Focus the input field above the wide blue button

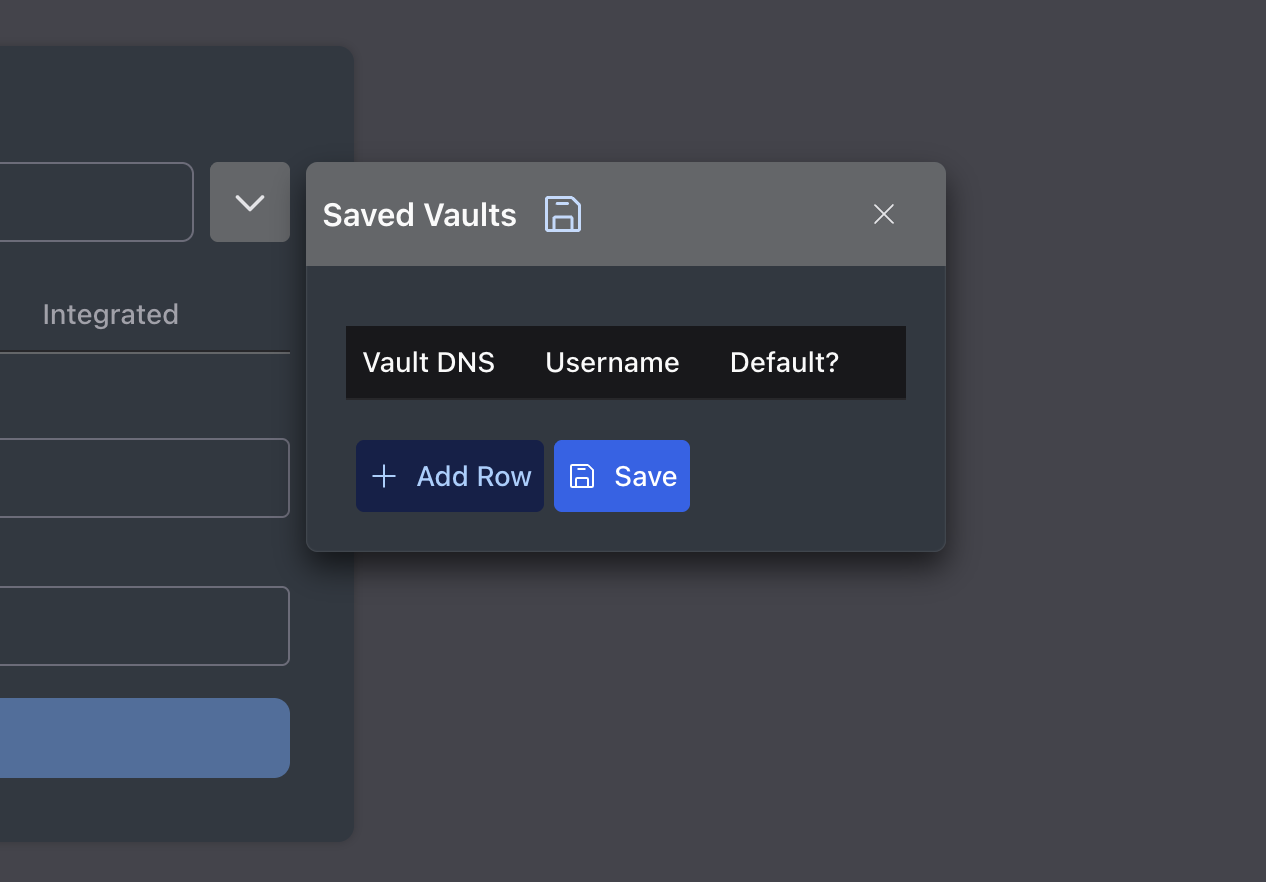pyautogui.click(x=140, y=626)
